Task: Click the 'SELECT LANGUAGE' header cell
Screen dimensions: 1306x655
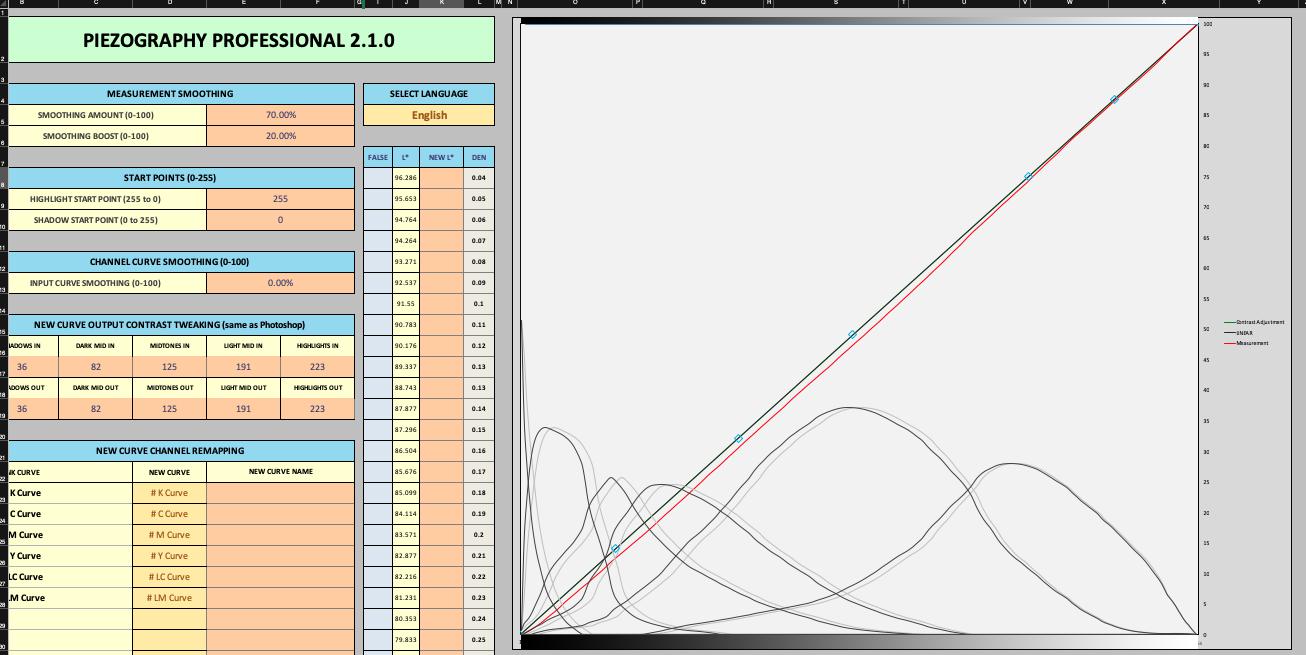Action: click(428, 94)
